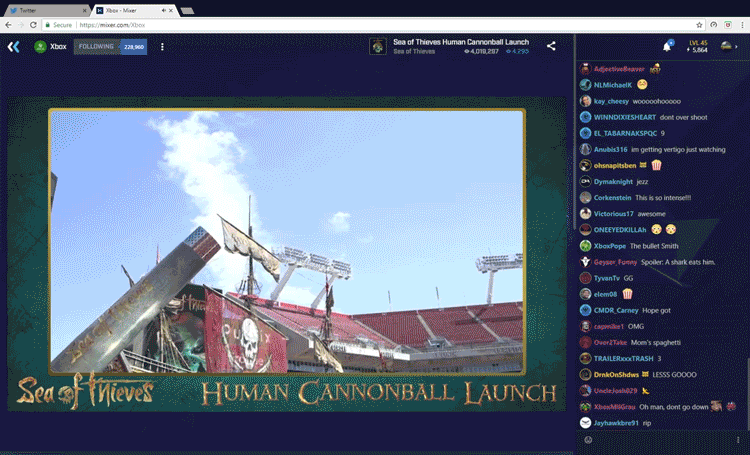Click the Mixer double-chevron logo at top left
The image size is (750, 455).
(x=13, y=46)
